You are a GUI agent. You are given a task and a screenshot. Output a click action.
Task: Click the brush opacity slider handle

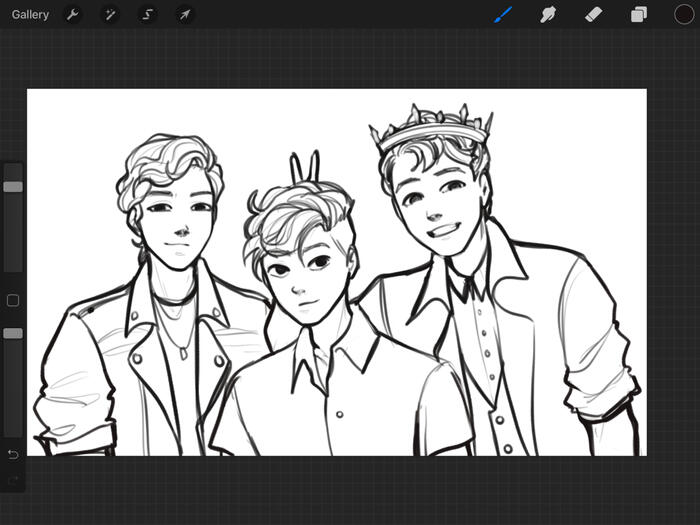(x=13, y=333)
